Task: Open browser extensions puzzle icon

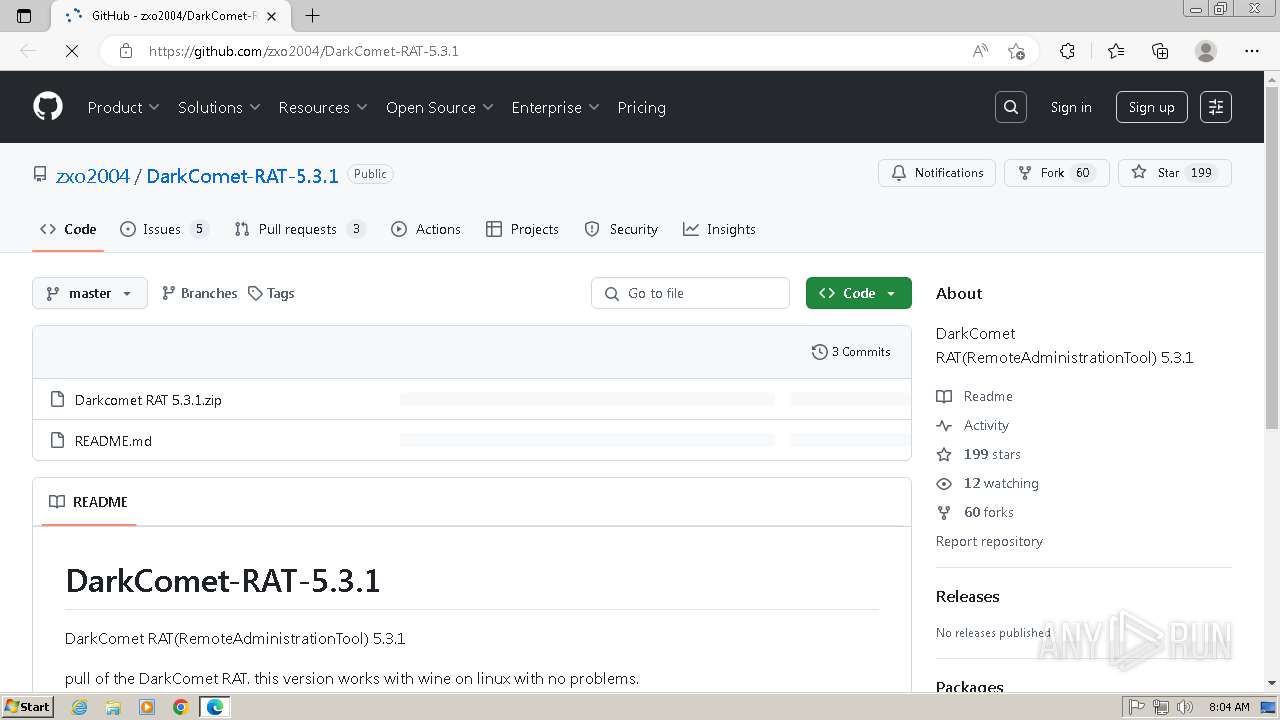Action: [1067, 51]
